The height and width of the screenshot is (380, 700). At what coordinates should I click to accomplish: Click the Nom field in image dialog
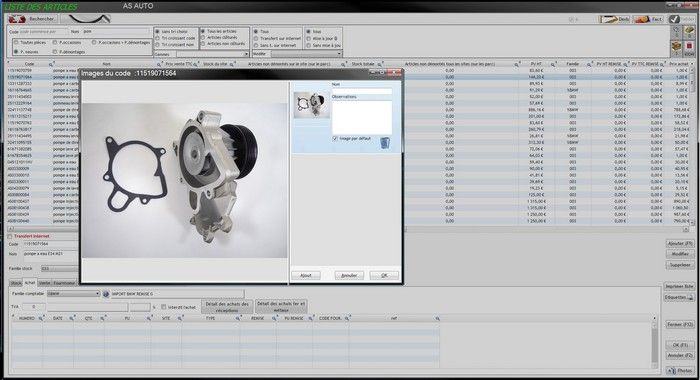[362, 91]
